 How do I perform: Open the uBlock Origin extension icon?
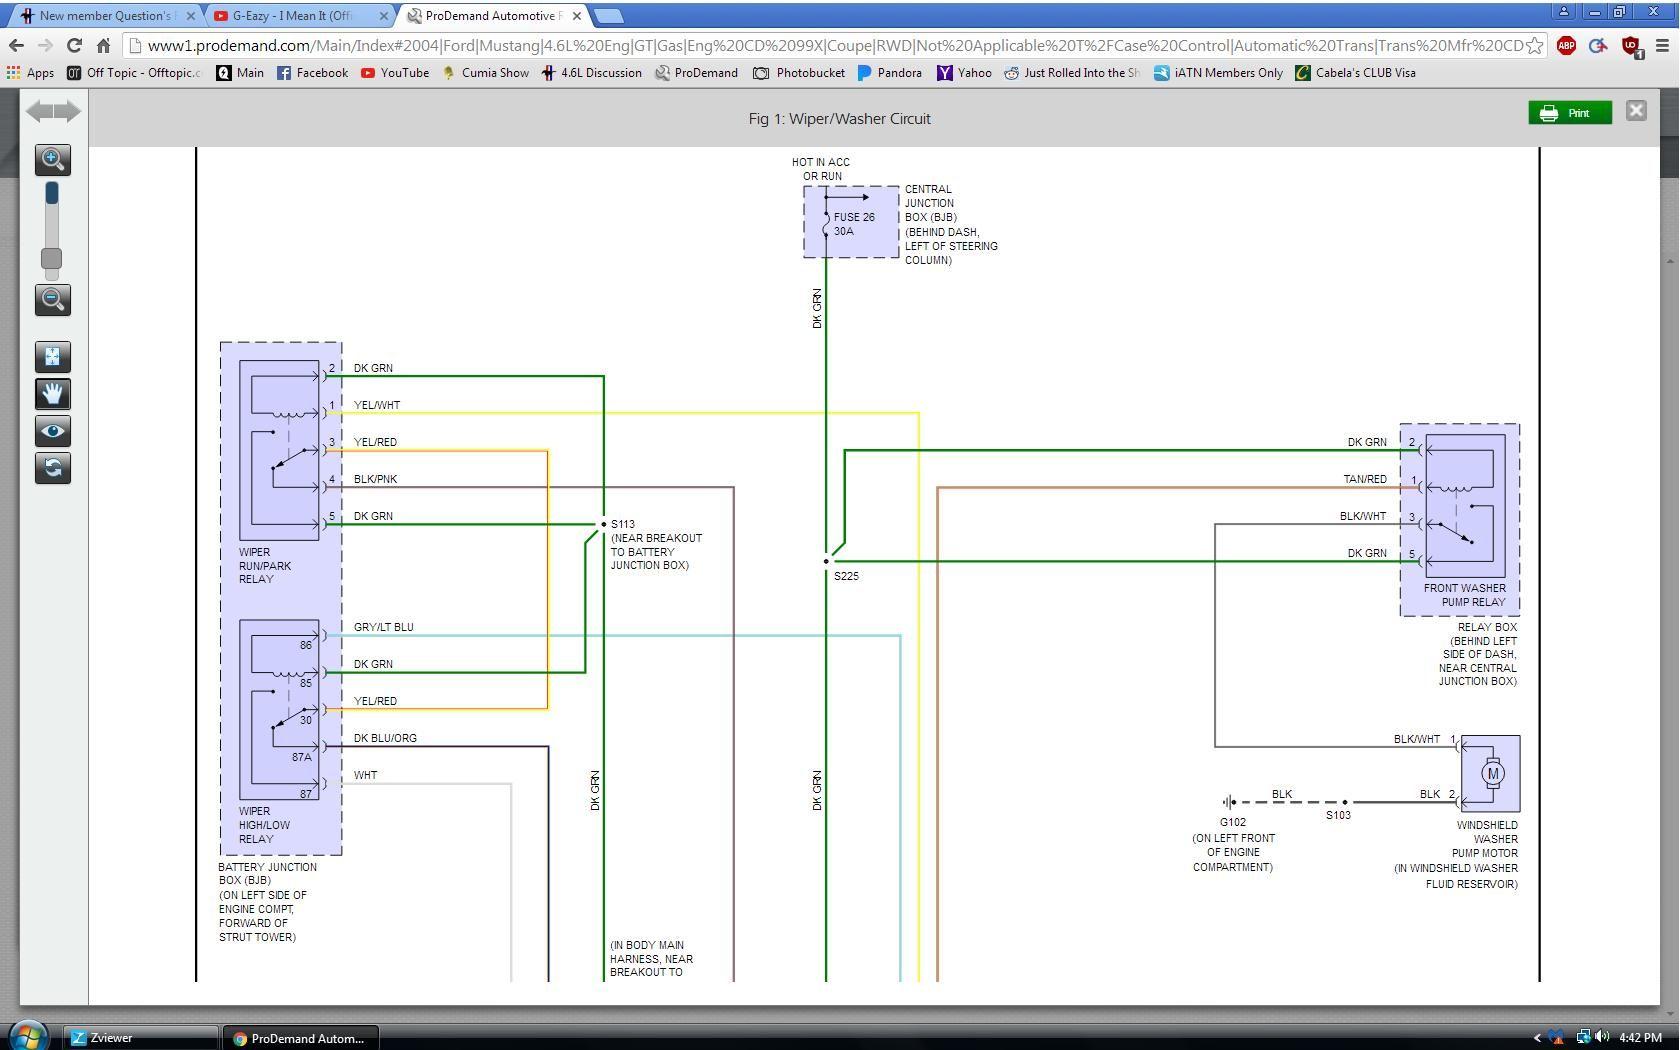point(1630,46)
